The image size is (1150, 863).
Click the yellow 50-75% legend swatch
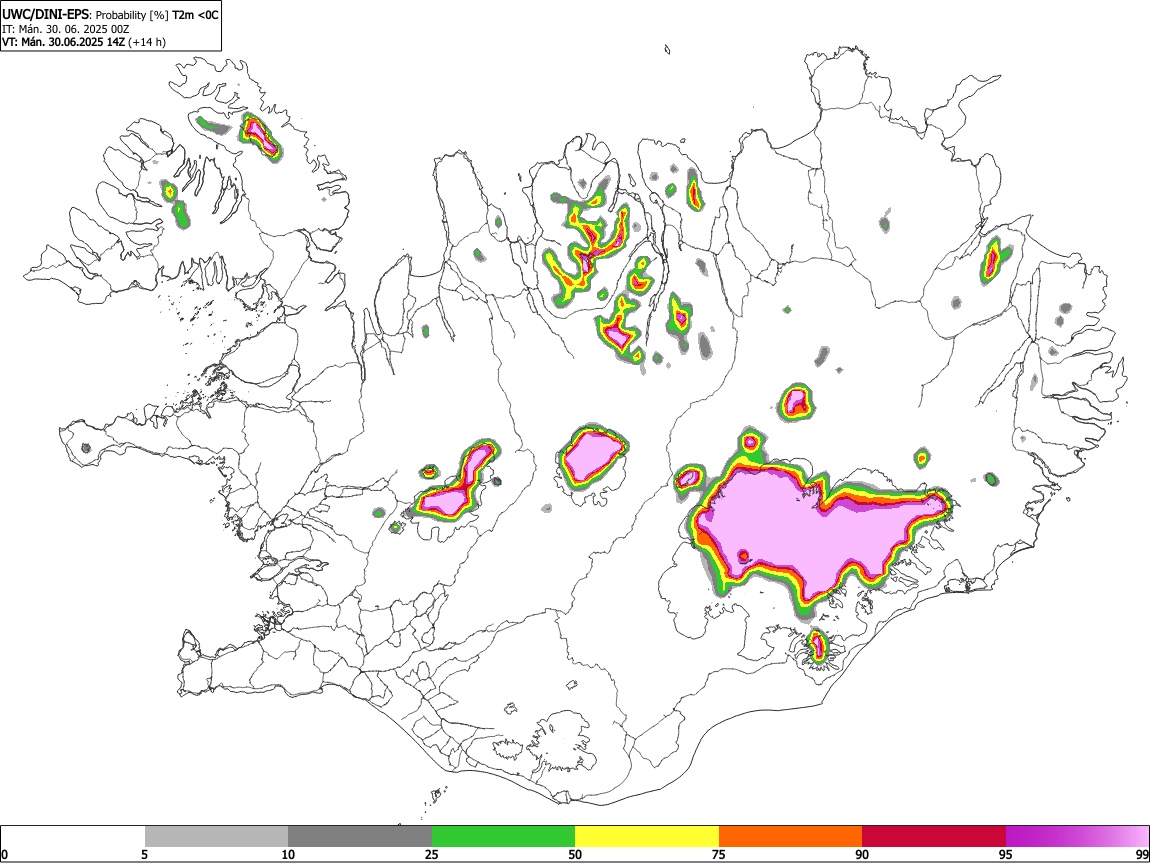tap(647, 837)
